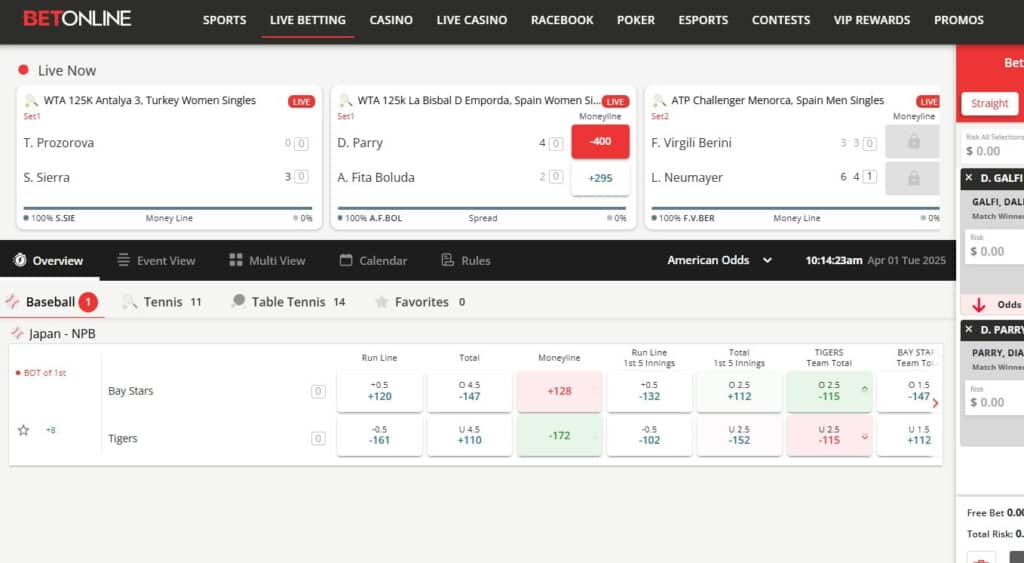Click risk amount field for Galfi bet

[x=995, y=247]
